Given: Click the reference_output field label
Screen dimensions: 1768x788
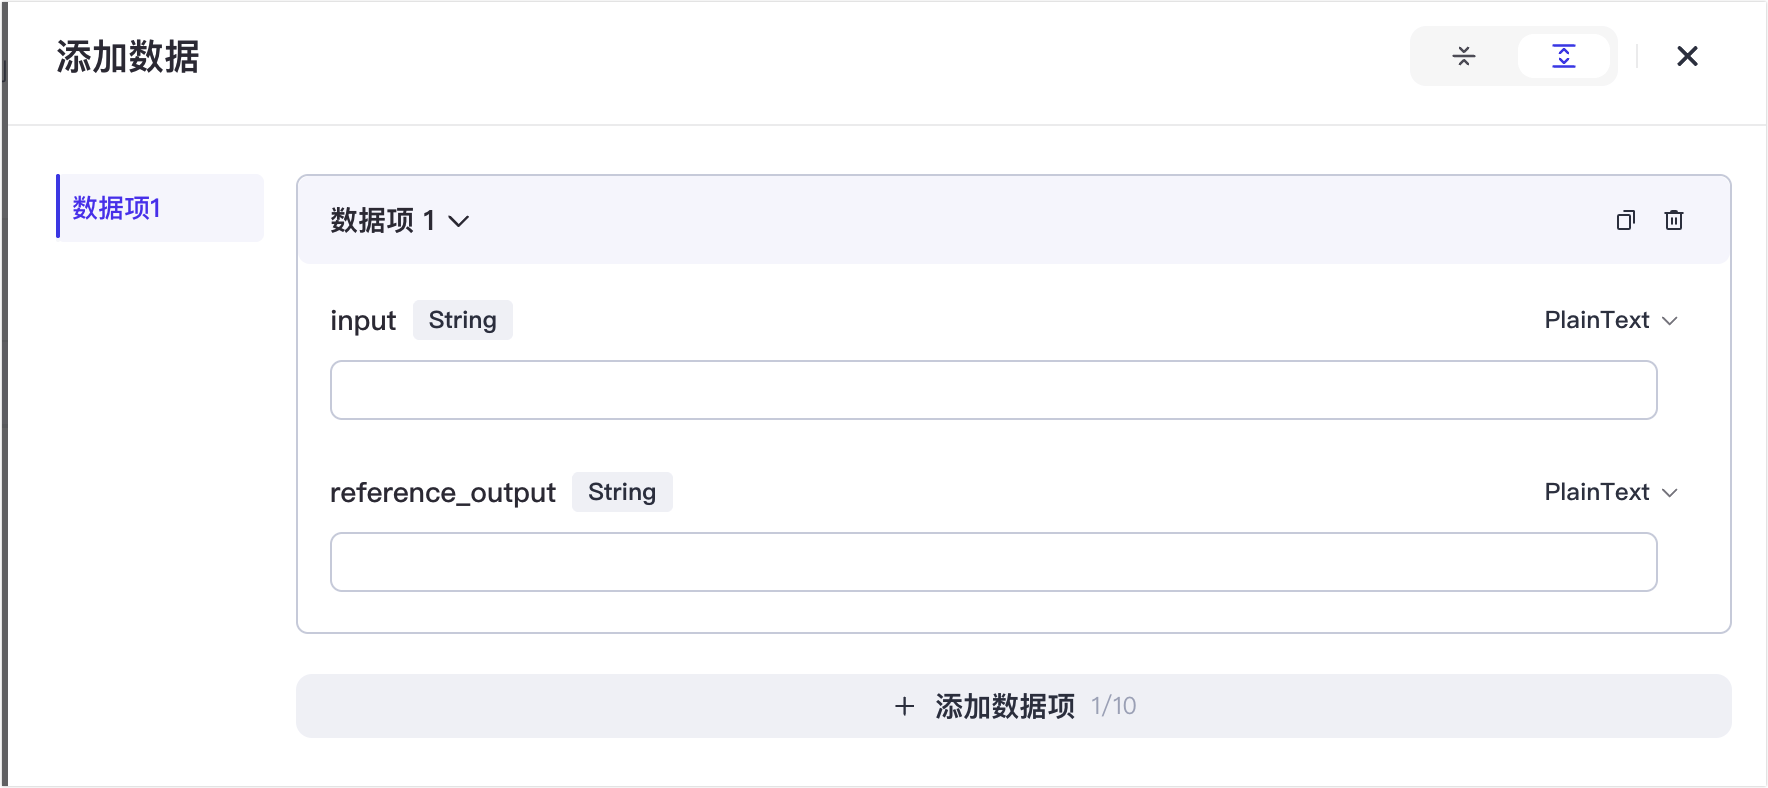Looking at the screenshot, I should [442, 493].
